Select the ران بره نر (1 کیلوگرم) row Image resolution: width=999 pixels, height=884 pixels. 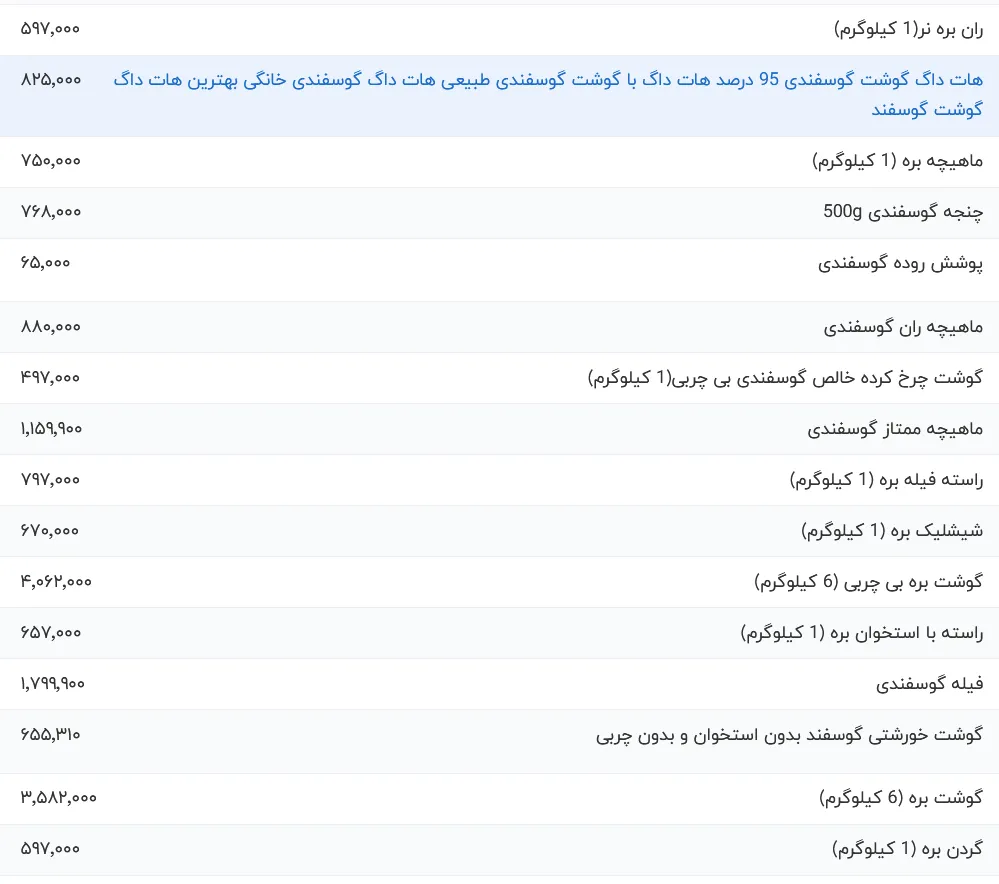pyautogui.click(x=500, y=29)
